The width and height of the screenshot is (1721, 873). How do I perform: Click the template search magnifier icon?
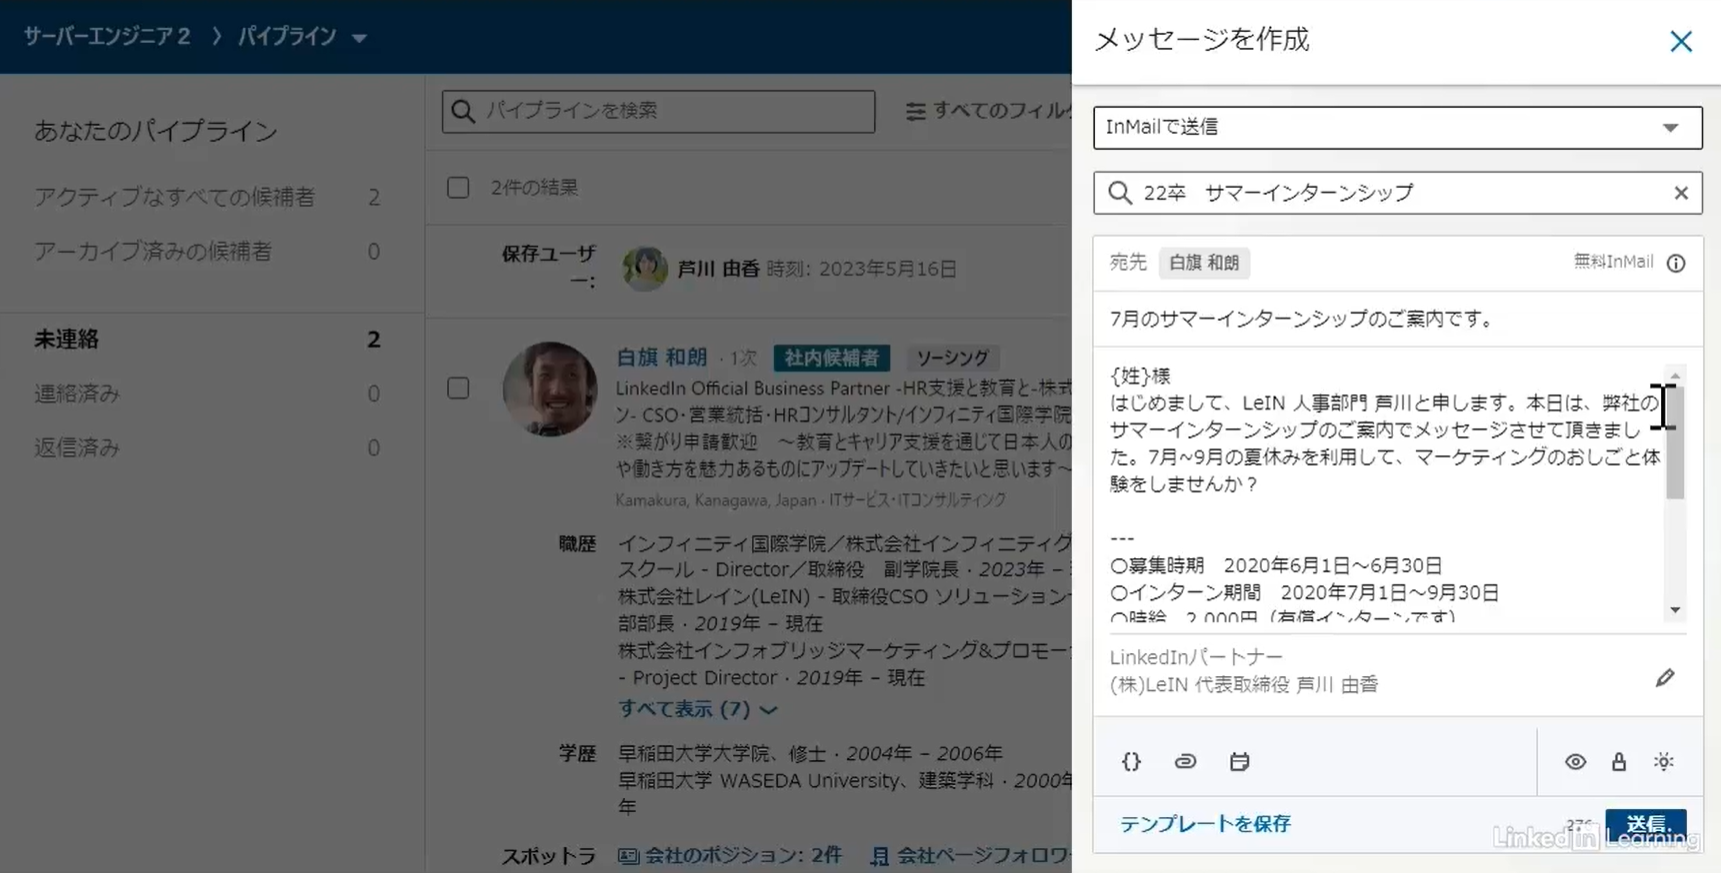[1120, 193]
